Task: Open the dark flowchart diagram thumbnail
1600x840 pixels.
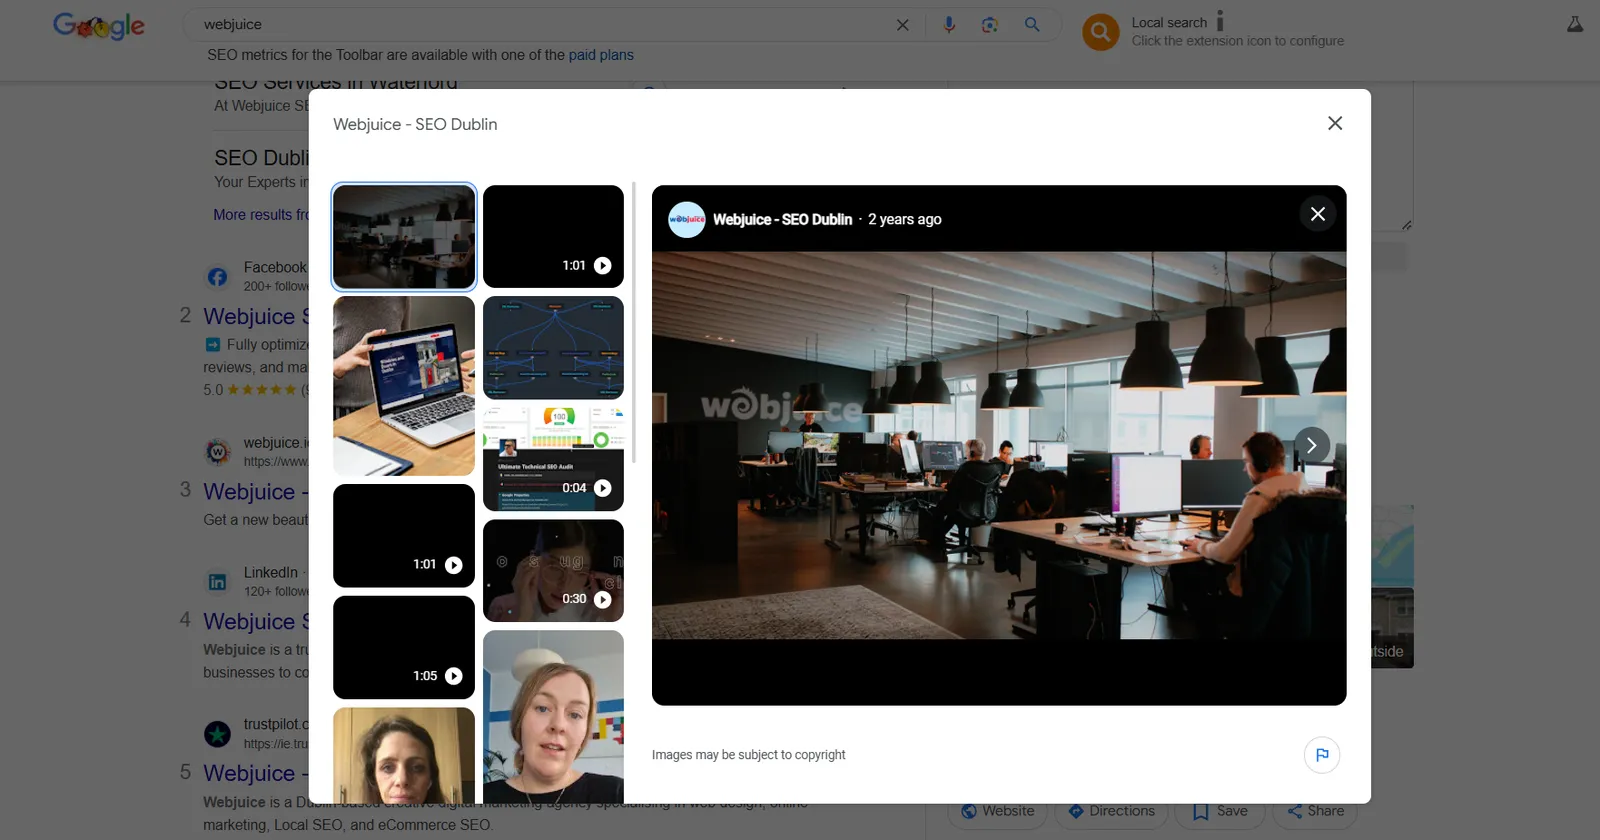Action: [553, 348]
